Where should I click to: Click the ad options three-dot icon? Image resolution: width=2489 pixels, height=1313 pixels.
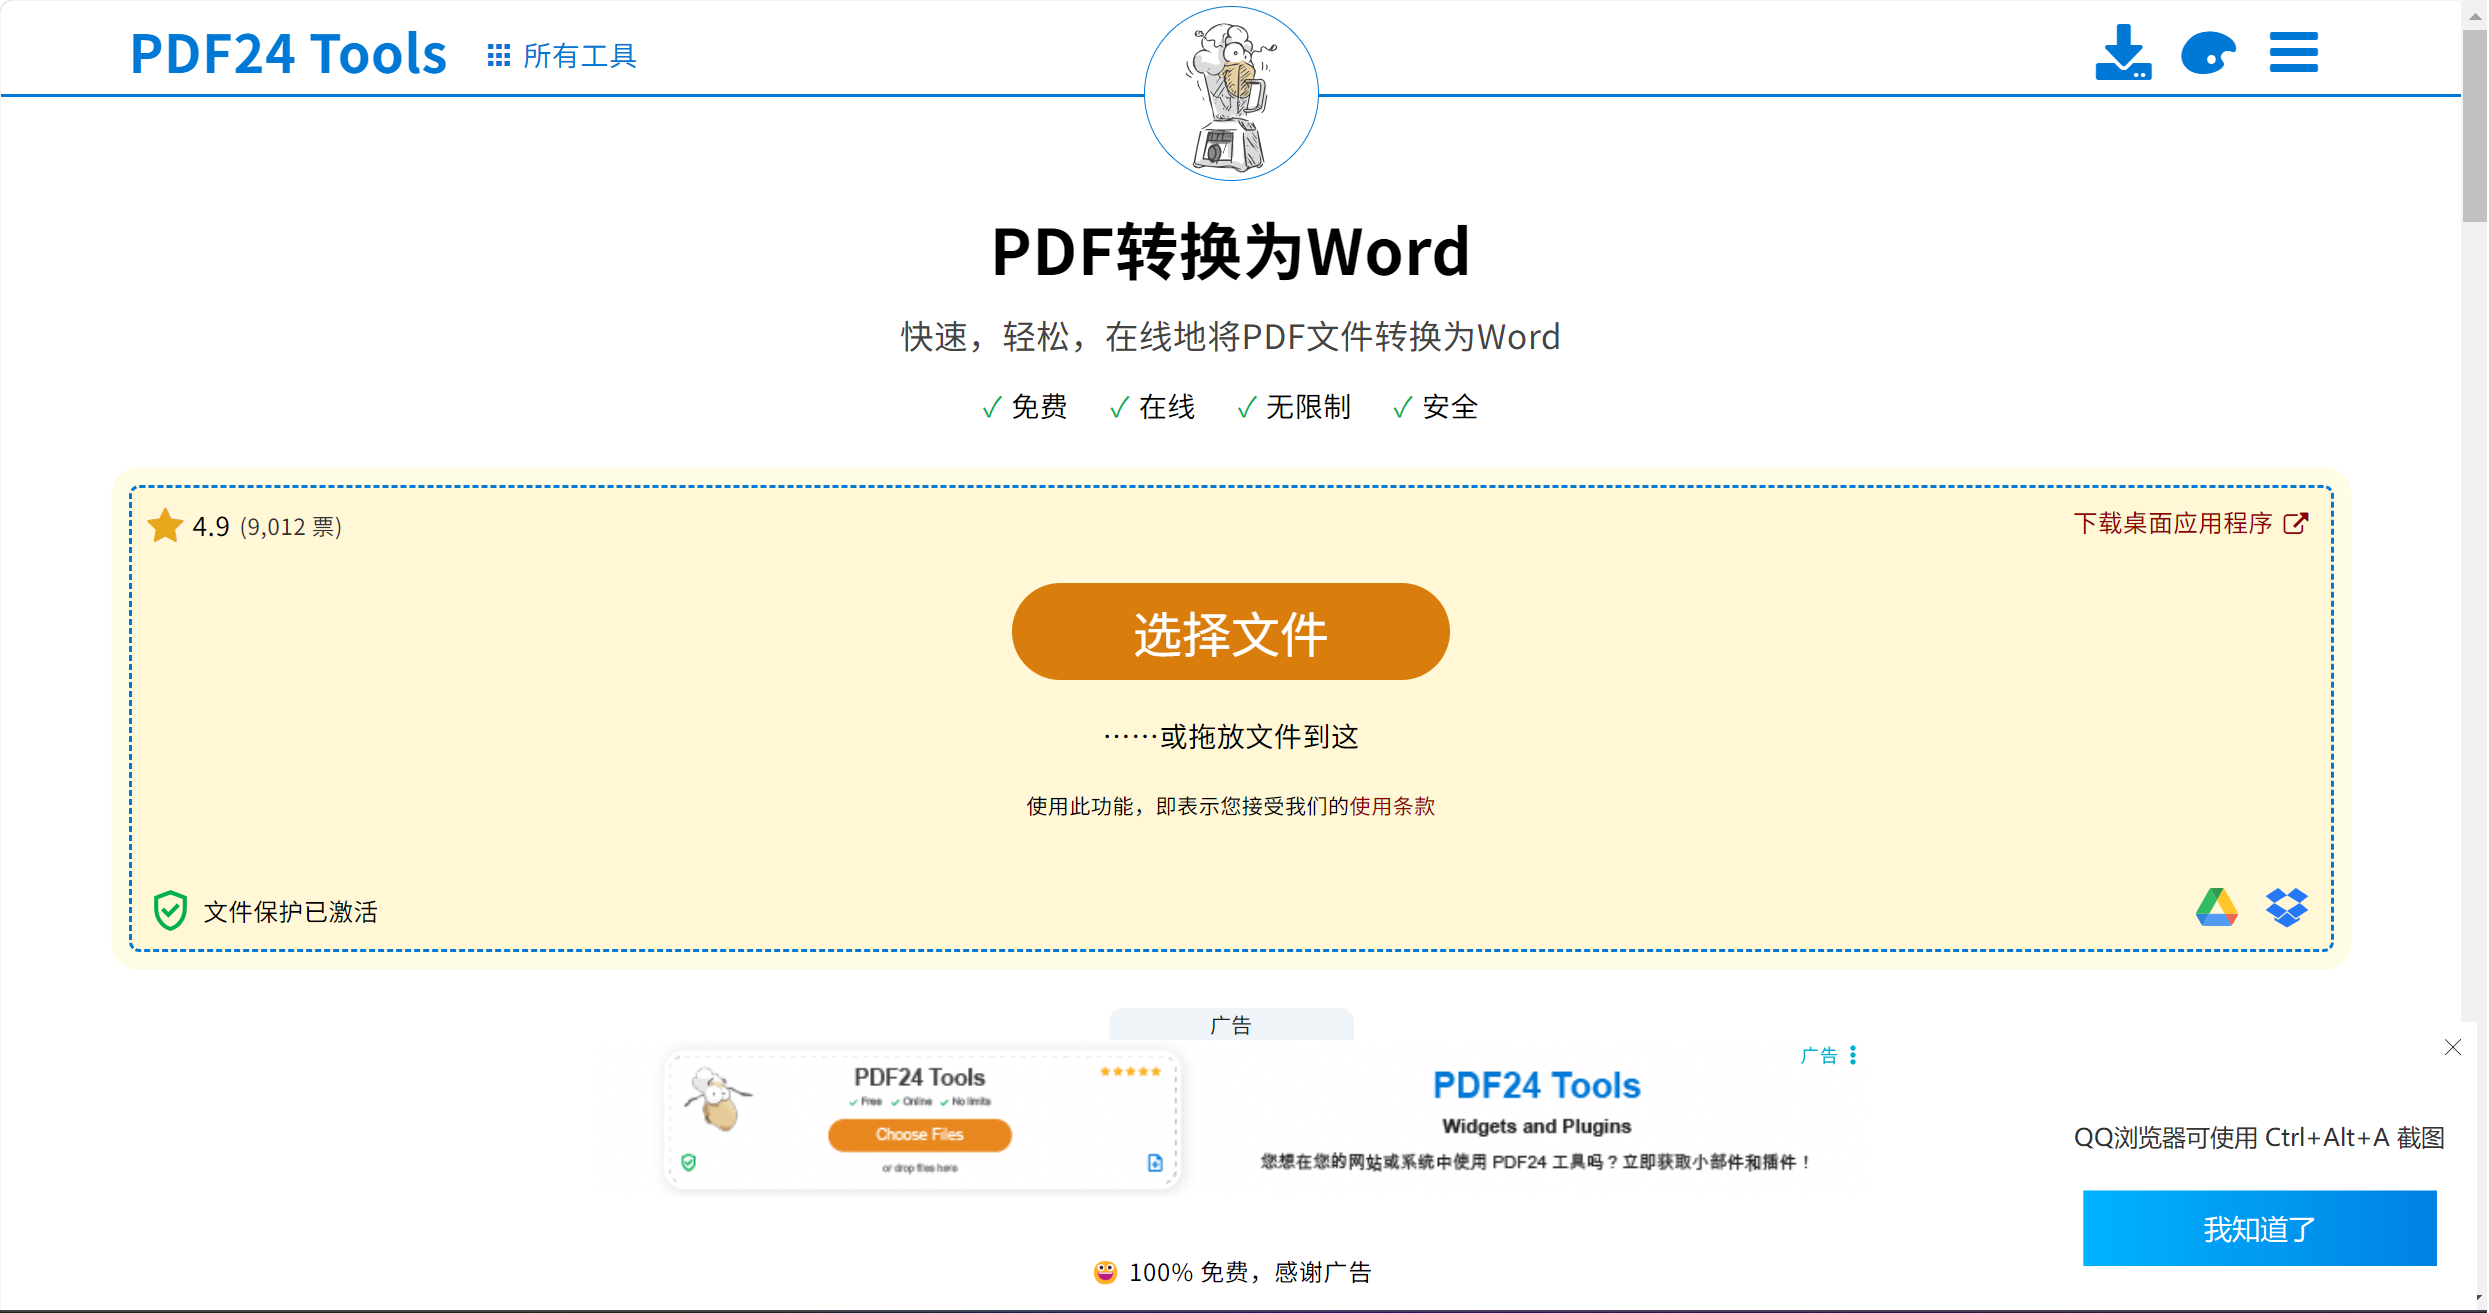1853,1055
